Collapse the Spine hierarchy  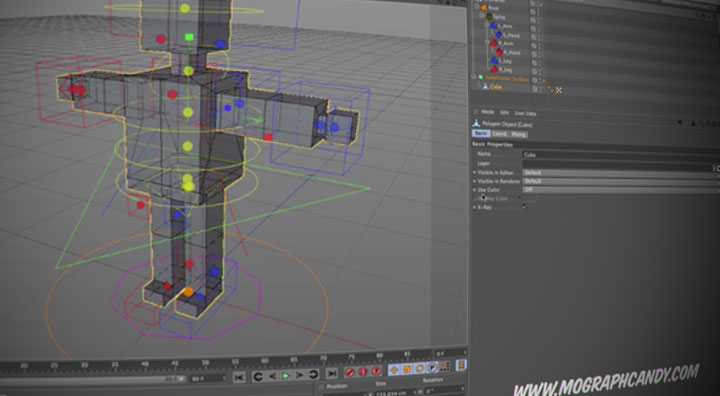coord(482,15)
